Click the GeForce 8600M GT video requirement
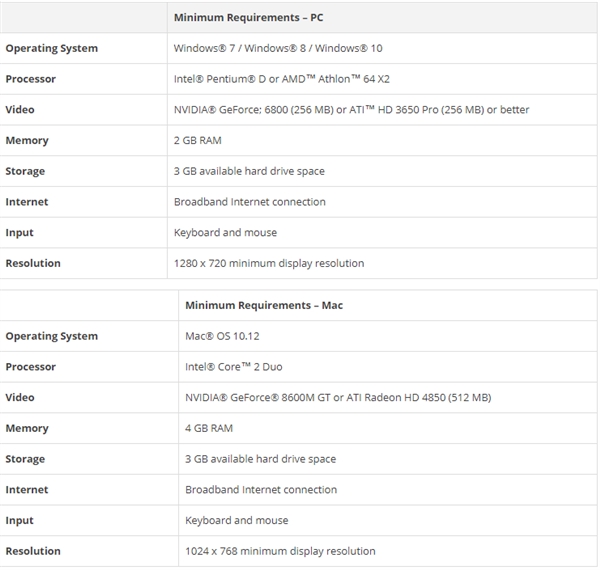600x570 pixels. 338,398
